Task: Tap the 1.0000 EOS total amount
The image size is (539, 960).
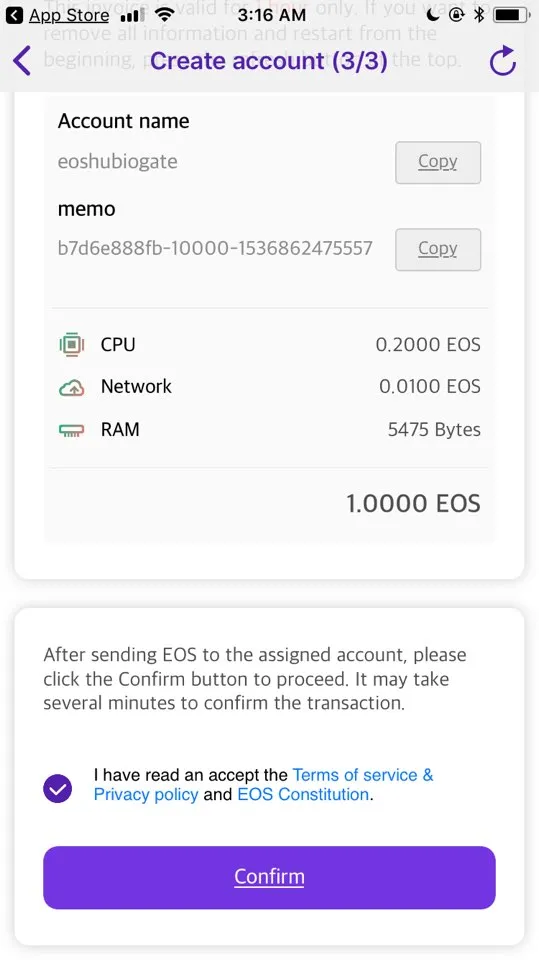Action: 413,503
